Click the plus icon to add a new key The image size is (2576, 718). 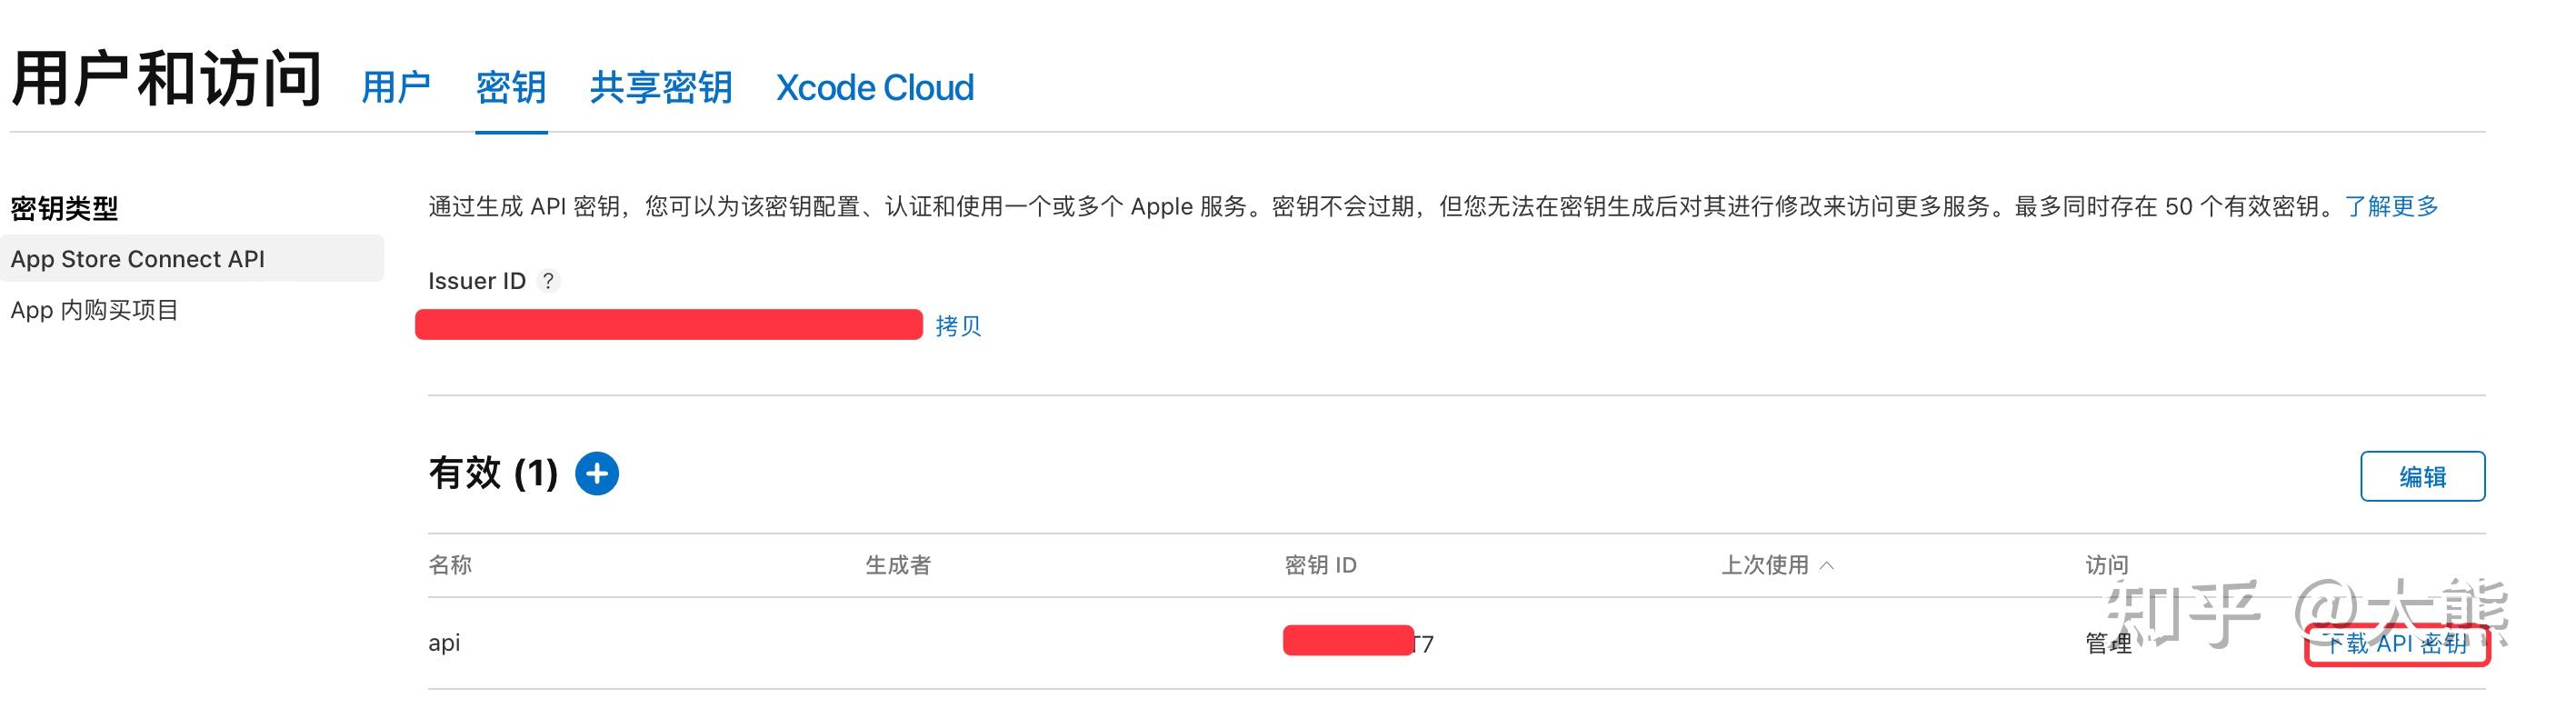(597, 473)
